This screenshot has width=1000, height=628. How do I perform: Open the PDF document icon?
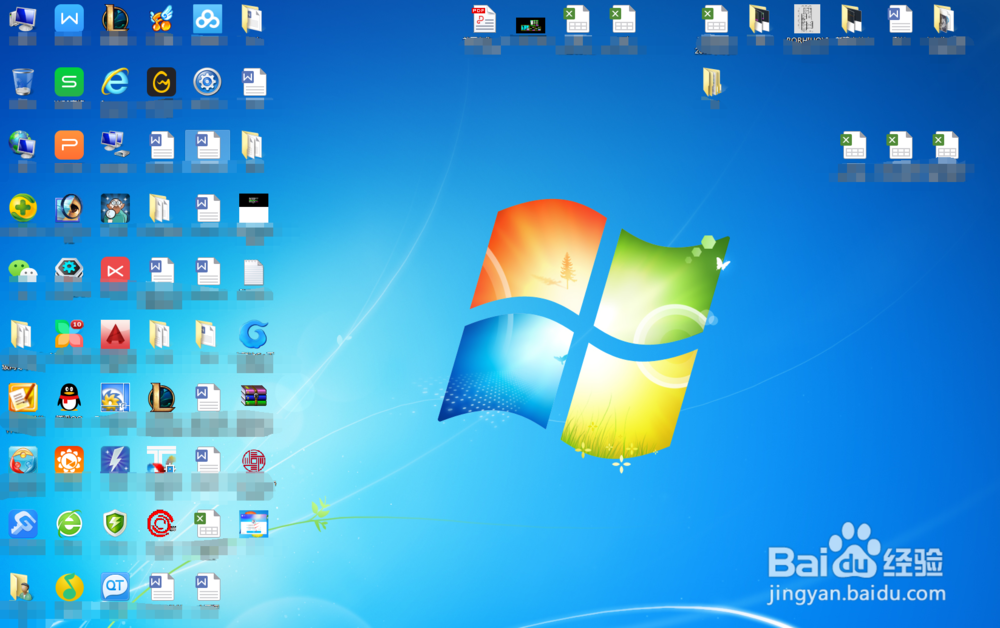(485, 19)
